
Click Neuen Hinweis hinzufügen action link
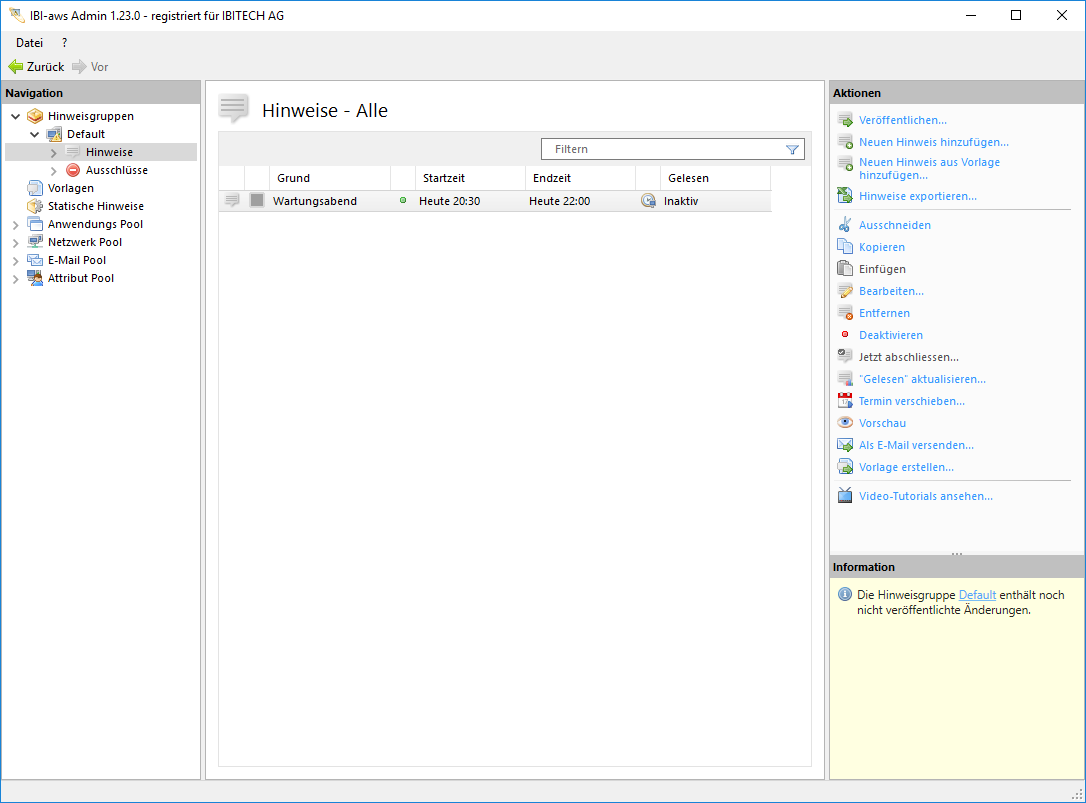coord(933,142)
